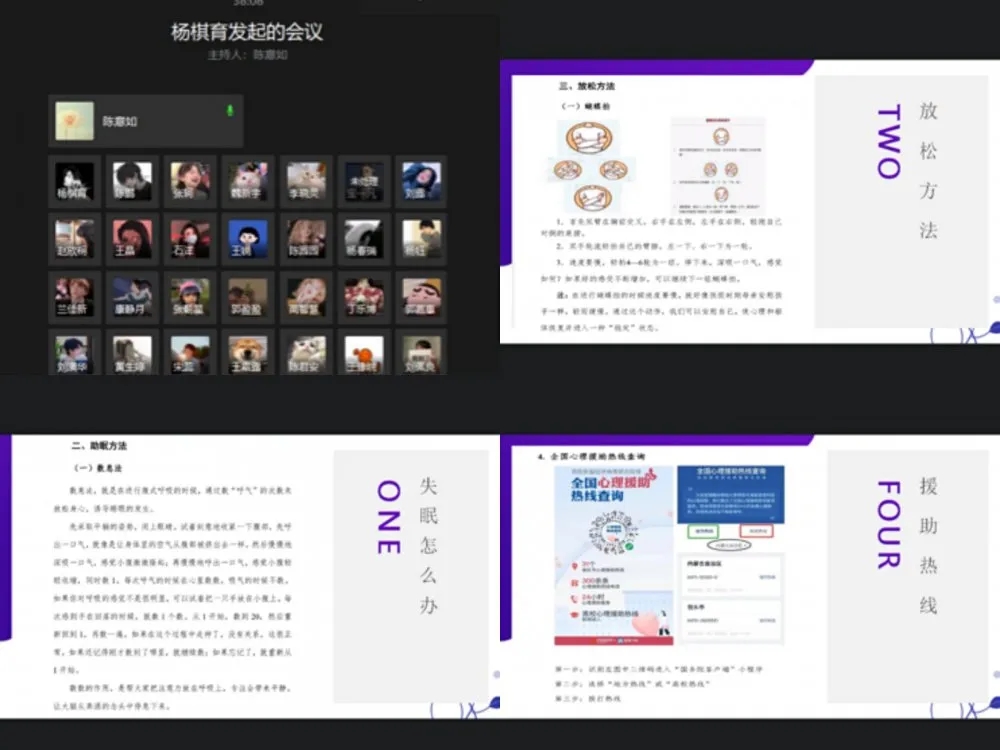Click the host label 主持人：陈意如

click(247, 55)
